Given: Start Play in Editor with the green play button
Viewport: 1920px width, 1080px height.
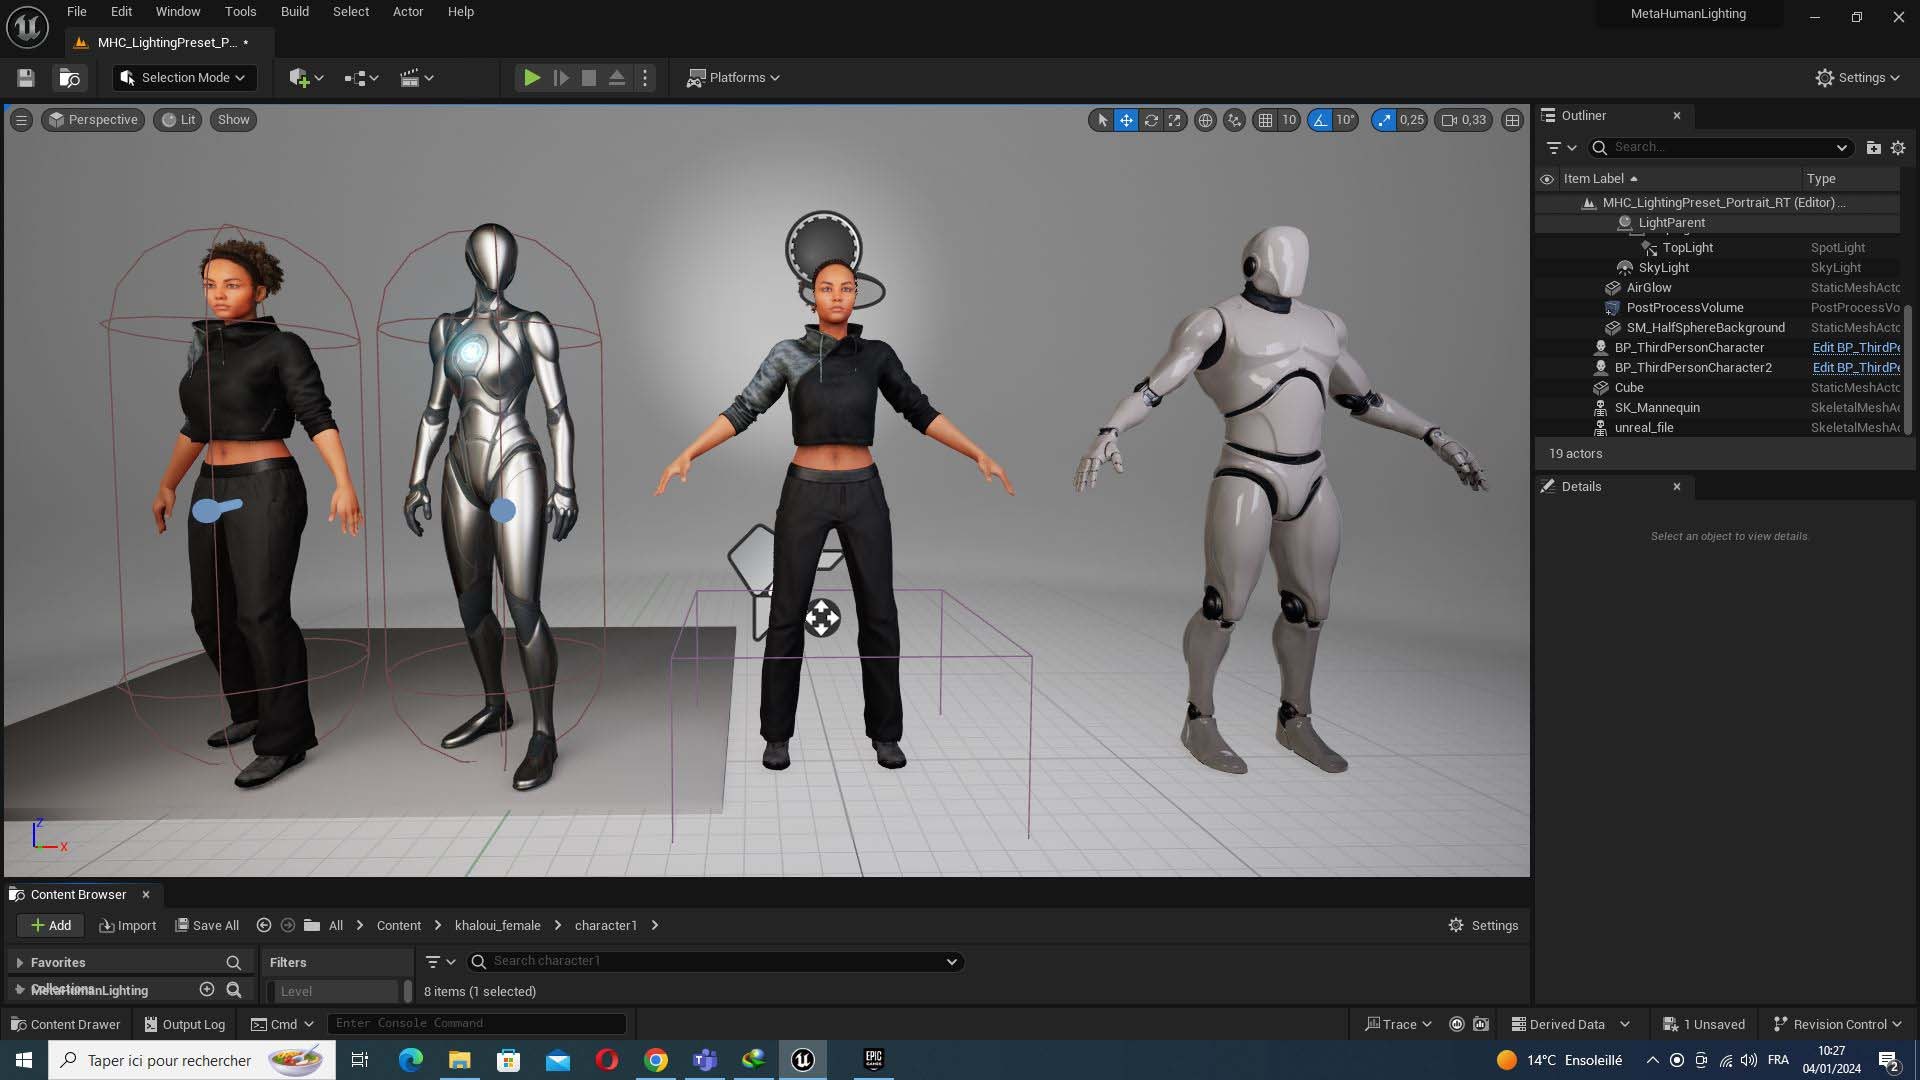Looking at the screenshot, I should 532,78.
